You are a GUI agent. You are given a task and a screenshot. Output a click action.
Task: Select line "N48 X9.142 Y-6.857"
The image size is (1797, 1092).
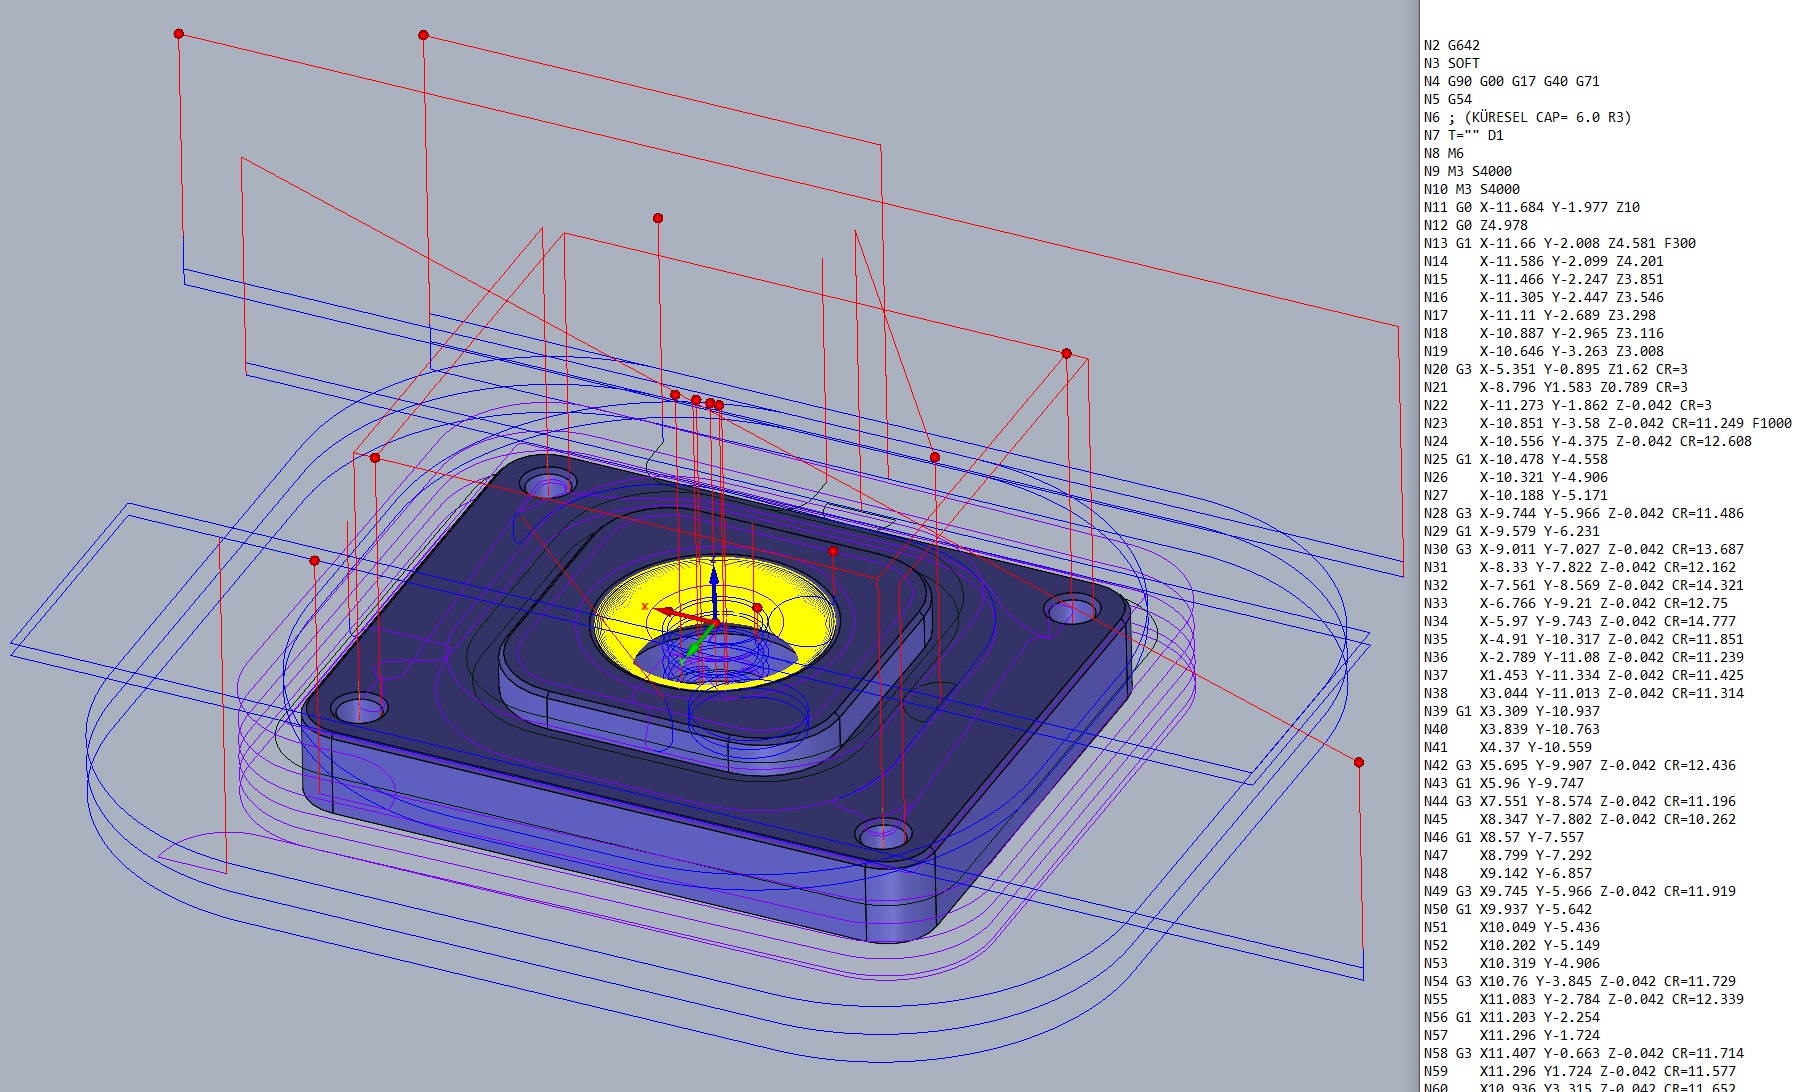pyautogui.click(x=1508, y=873)
